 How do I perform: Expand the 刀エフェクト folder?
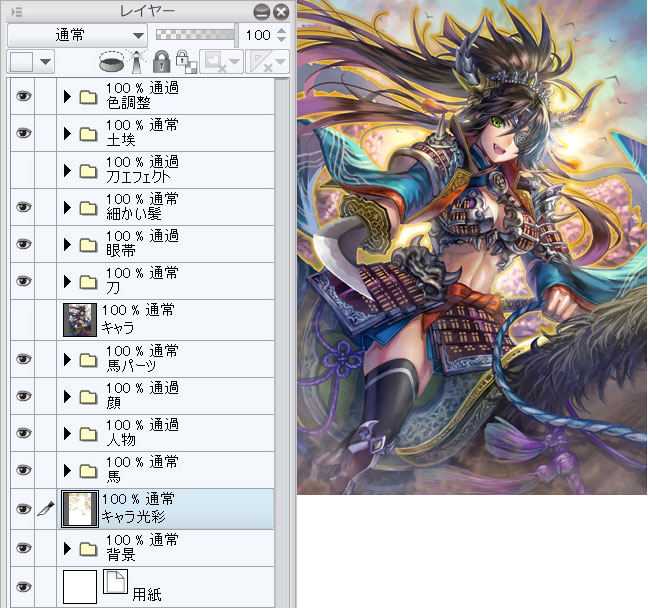[67, 170]
